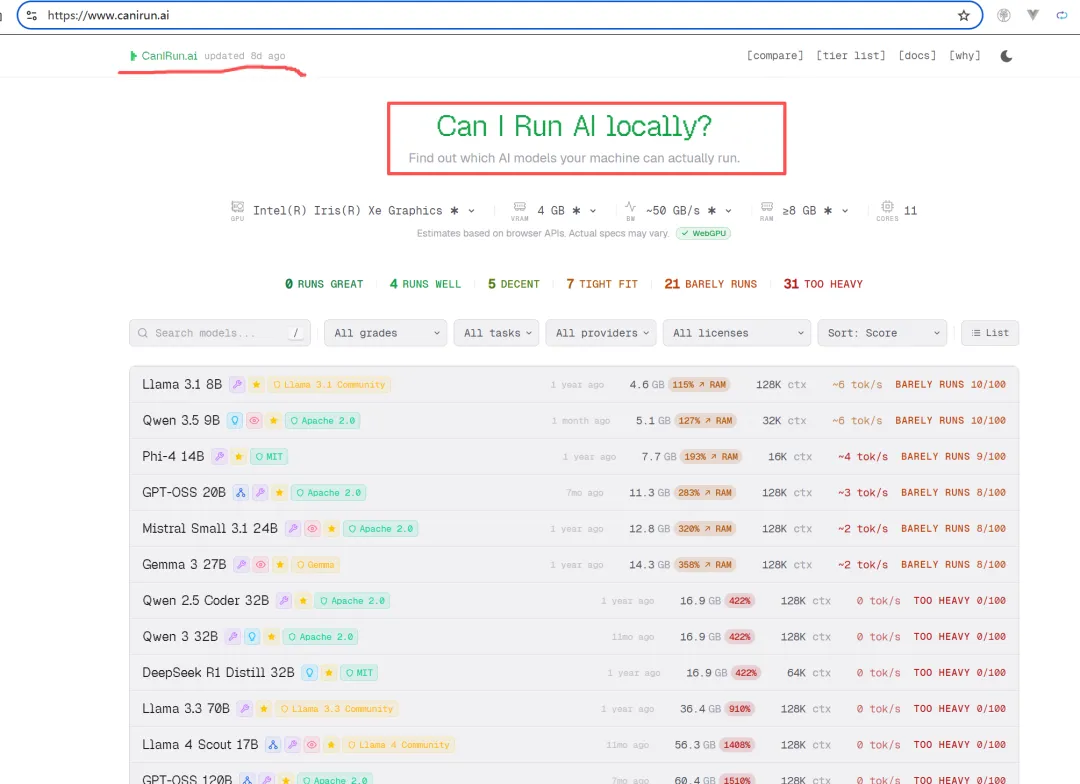Open the [compare] page
Screen dimensions: 1080x784
tap(775, 55)
